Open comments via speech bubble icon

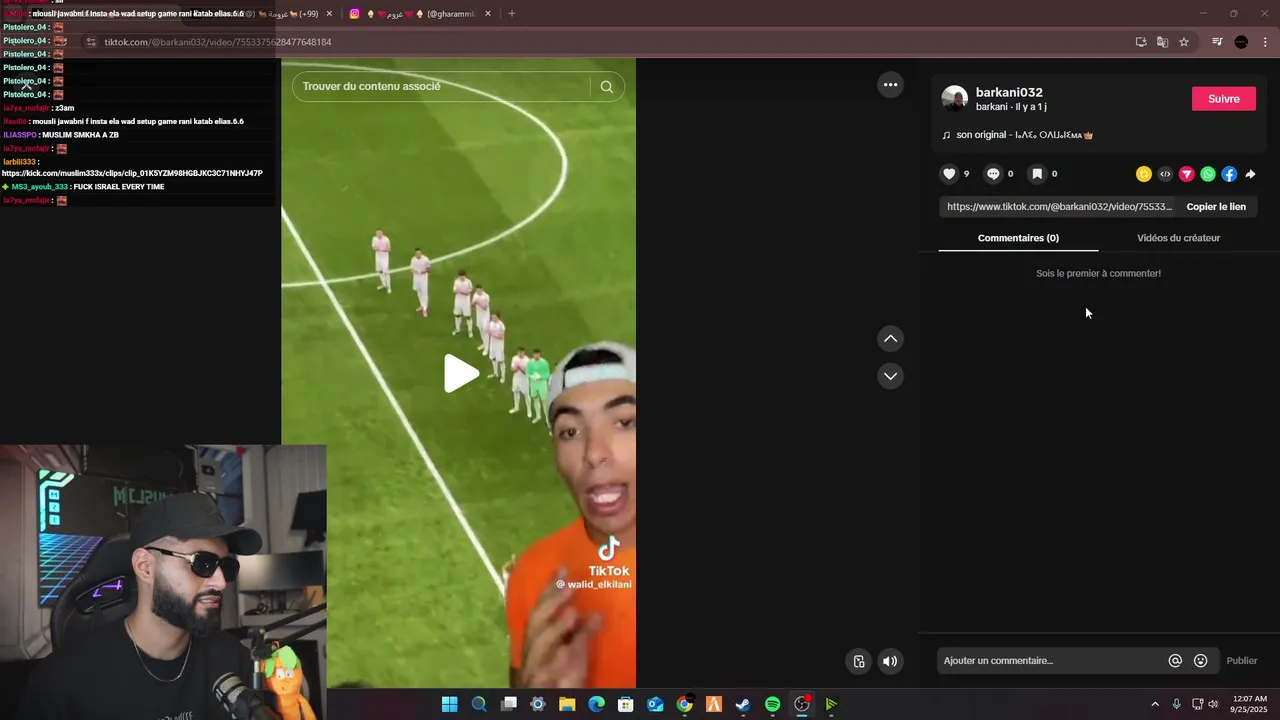(993, 174)
